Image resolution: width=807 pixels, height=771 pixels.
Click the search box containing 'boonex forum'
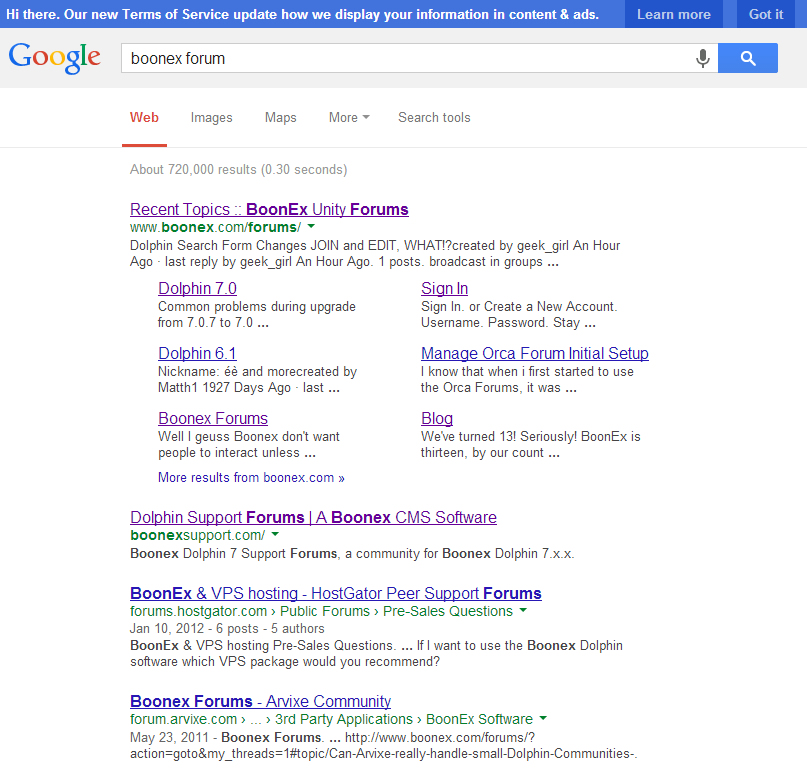419,58
